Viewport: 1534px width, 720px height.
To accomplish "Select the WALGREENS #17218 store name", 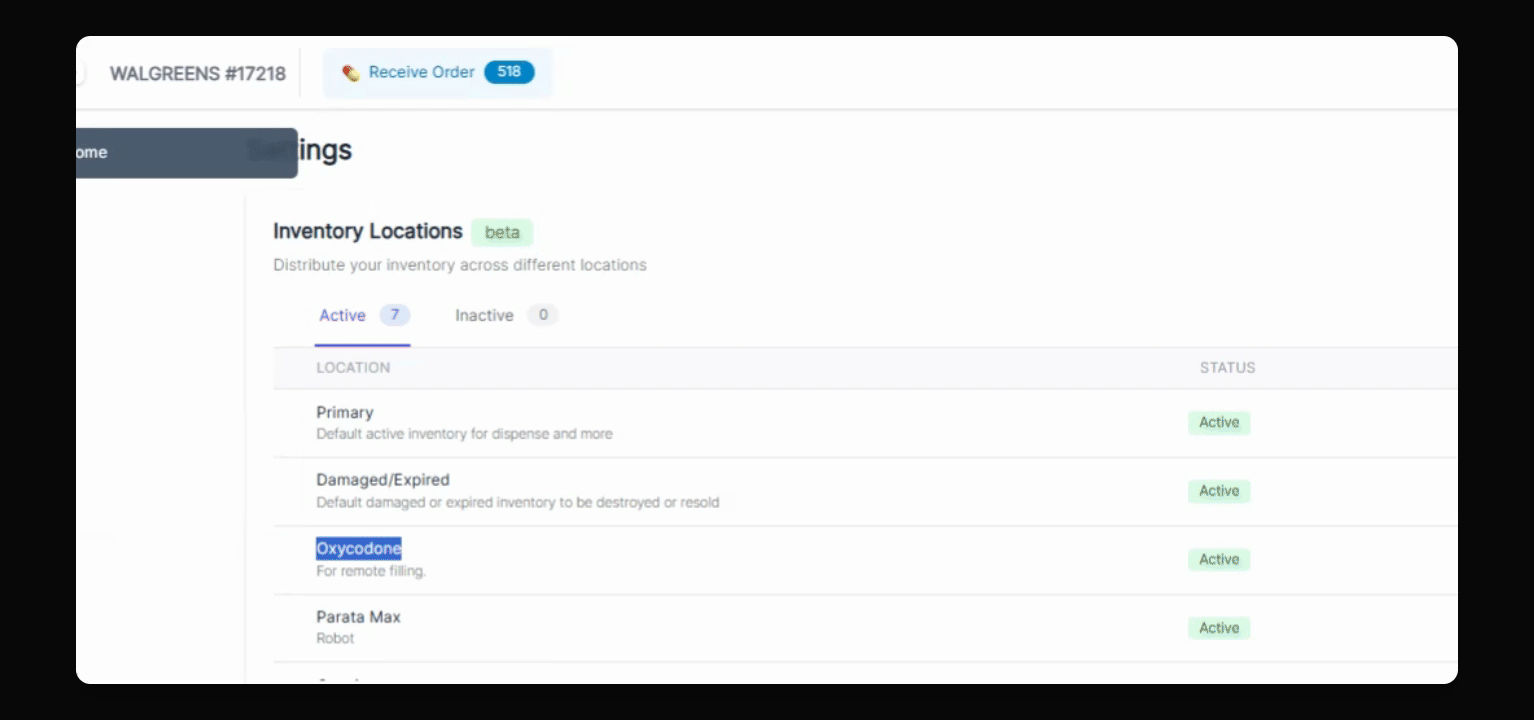I will click(x=198, y=74).
